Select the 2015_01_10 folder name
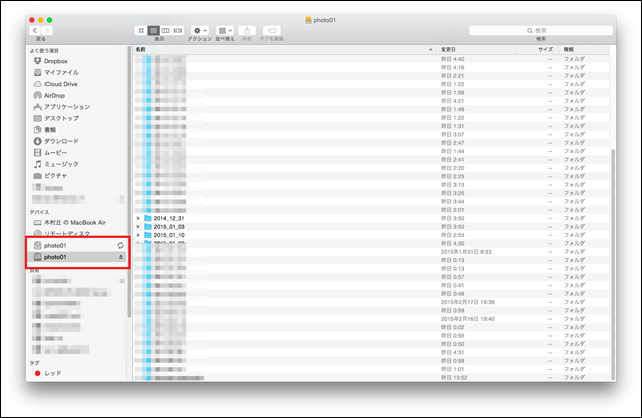The height and width of the screenshot is (418, 642). click(x=169, y=235)
